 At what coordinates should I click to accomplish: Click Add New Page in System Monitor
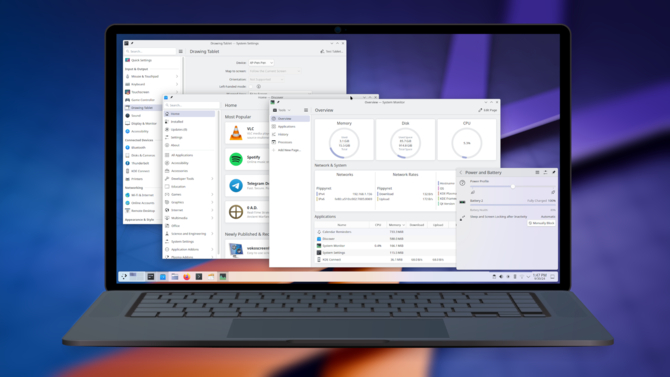[x=290, y=150]
